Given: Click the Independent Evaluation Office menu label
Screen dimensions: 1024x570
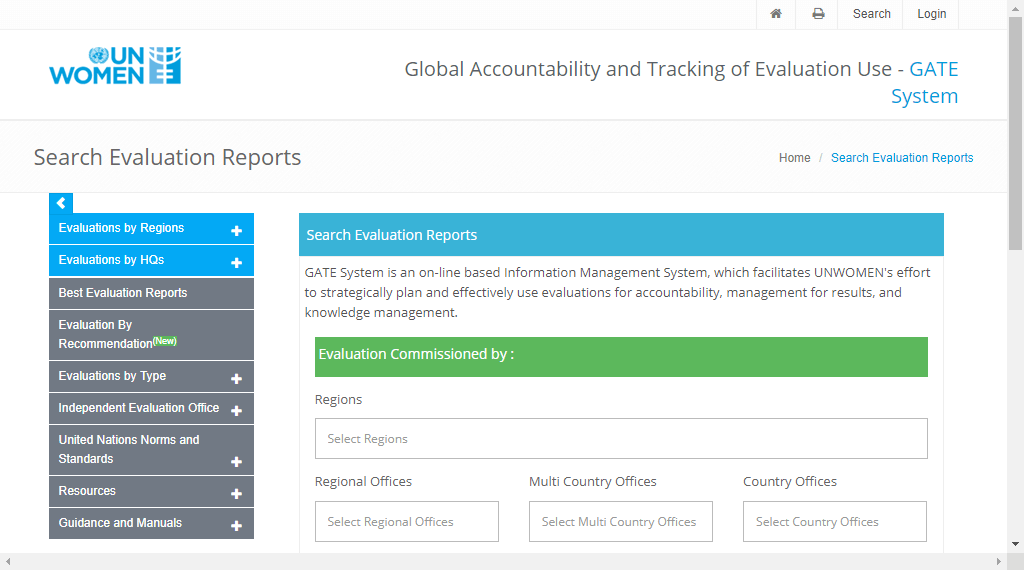Looking at the screenshot, I should [138, 408].
